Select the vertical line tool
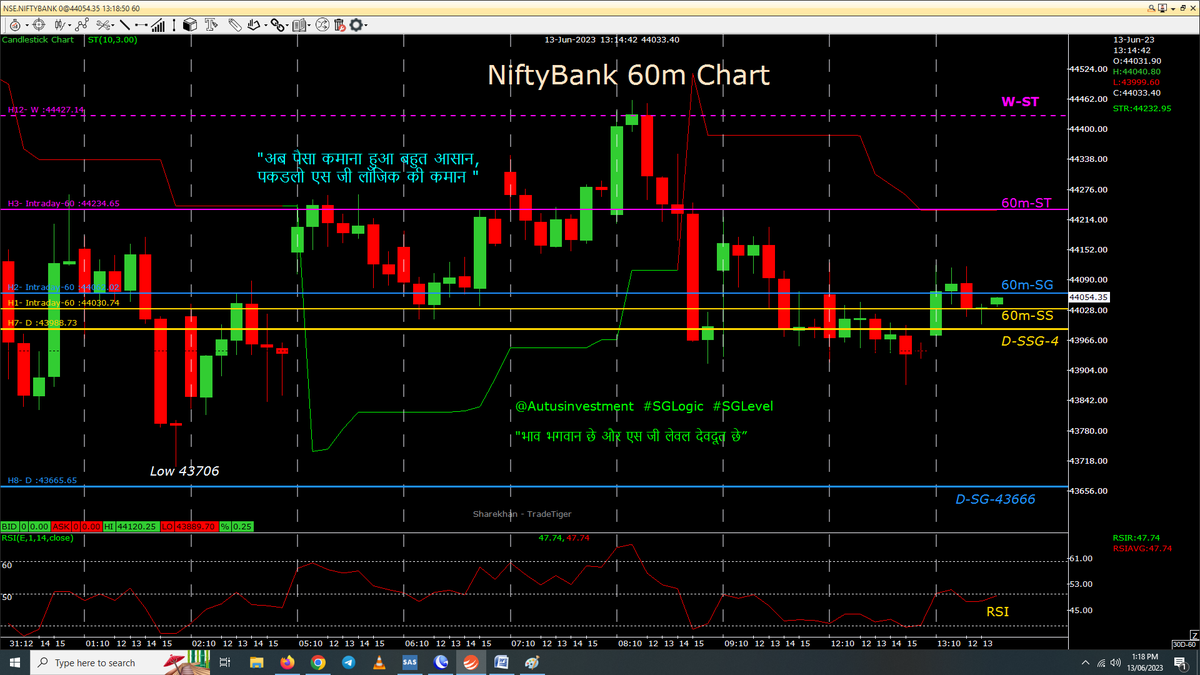The width and height of the screenshot is (1200, 675). (x=174, y=24)
